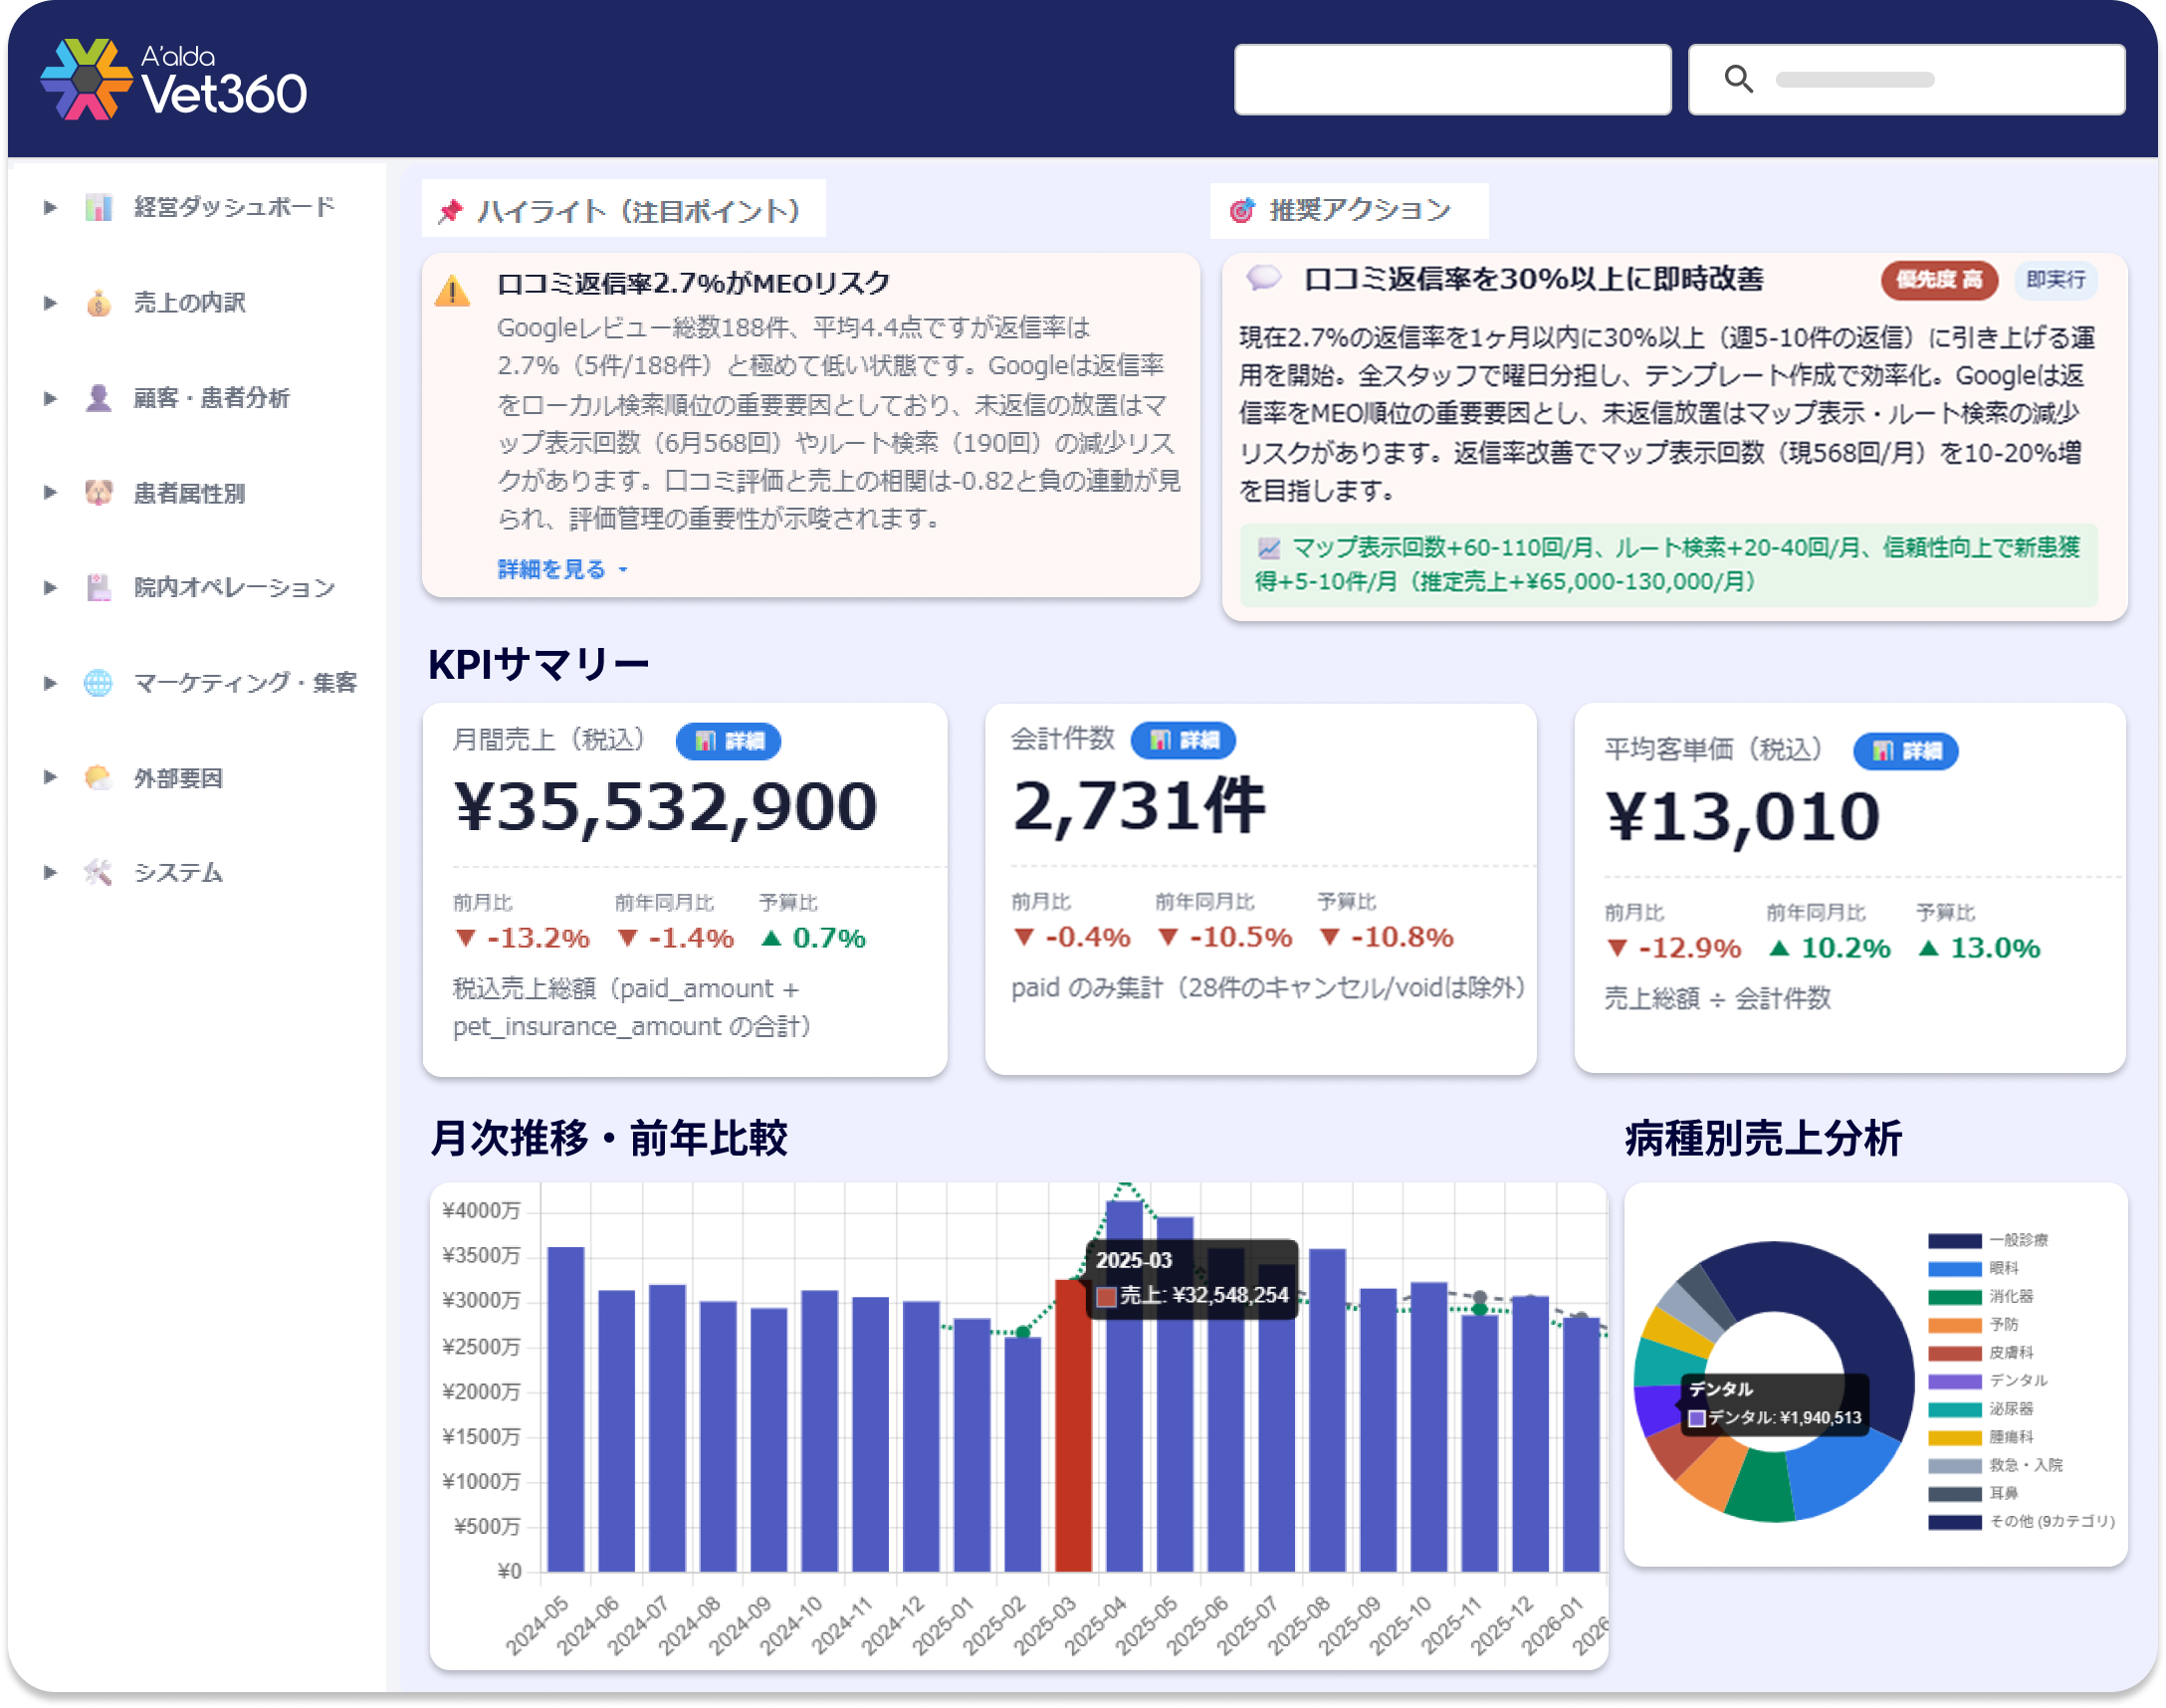Click 詳細 button on 会計件数 card
The height and width of the screenshot is (1708, 2166).
coord(1183,740)
